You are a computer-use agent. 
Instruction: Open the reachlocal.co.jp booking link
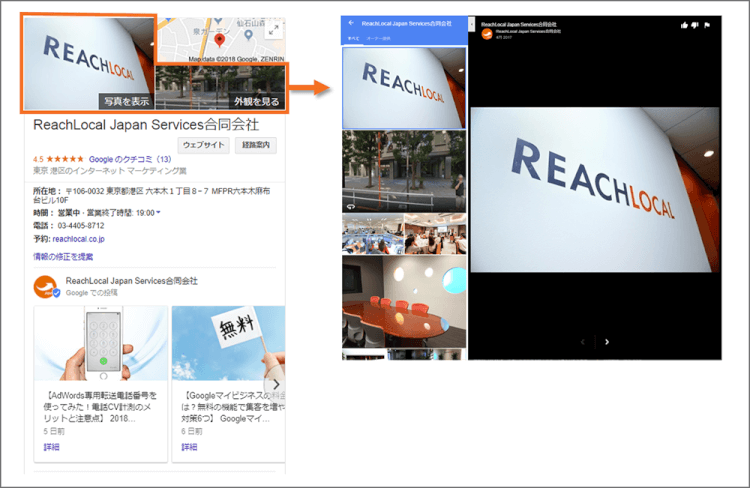point(78,239)
